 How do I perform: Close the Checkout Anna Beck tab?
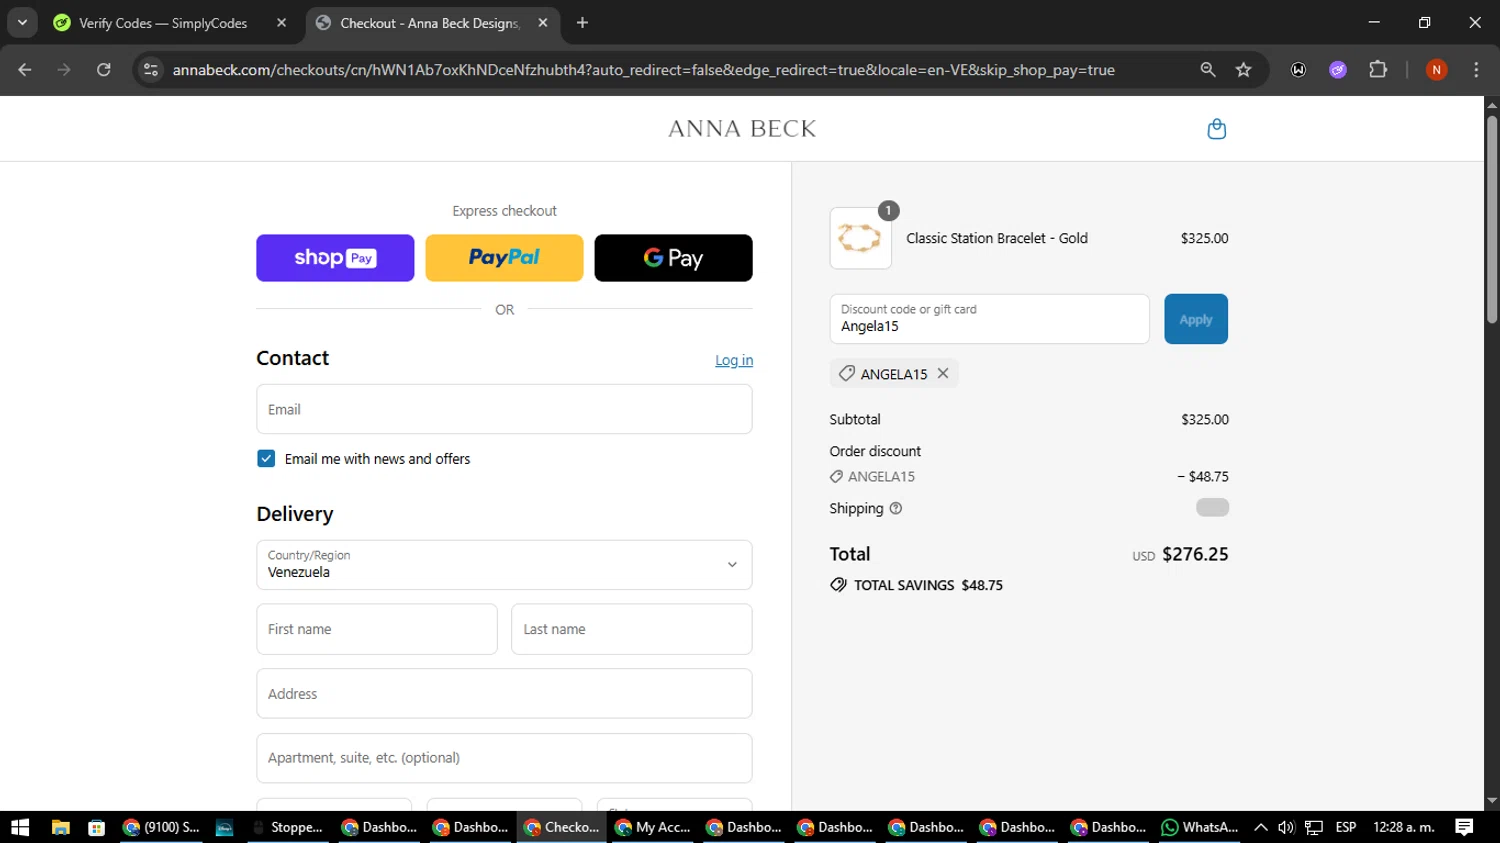pyautogui.click(x=543, y=23)
